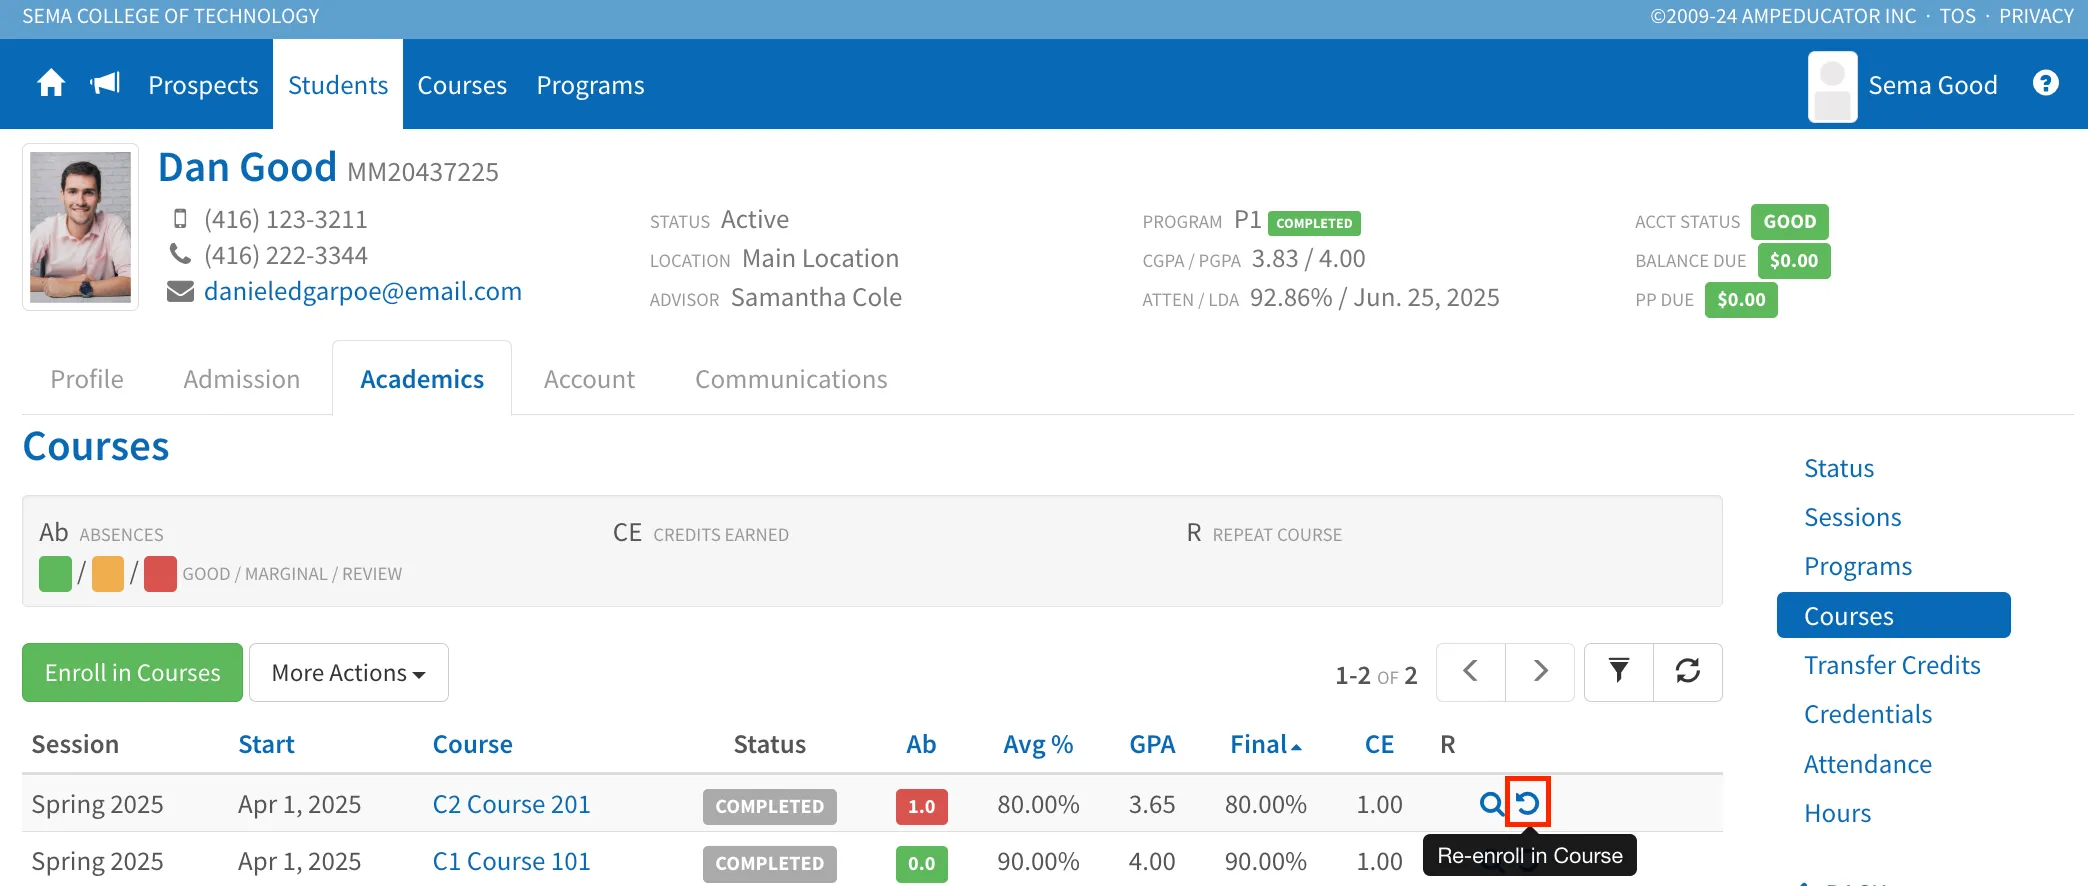Refresh the courses list
The width and height of the screenshot is (2088, 886).
tap(1688, 672)
